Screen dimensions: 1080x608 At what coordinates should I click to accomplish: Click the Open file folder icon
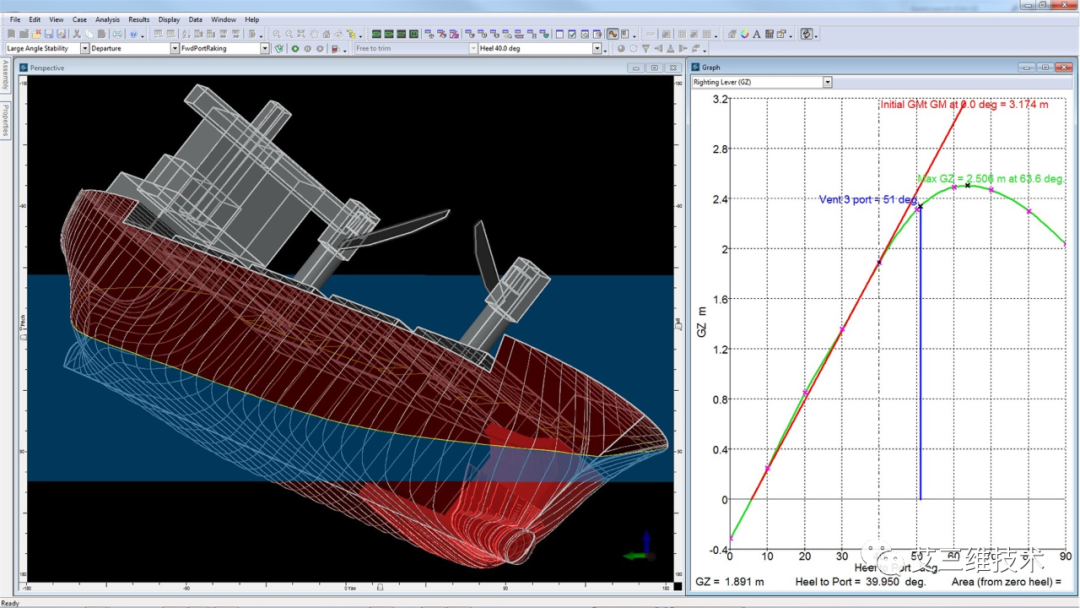[23, 34]
